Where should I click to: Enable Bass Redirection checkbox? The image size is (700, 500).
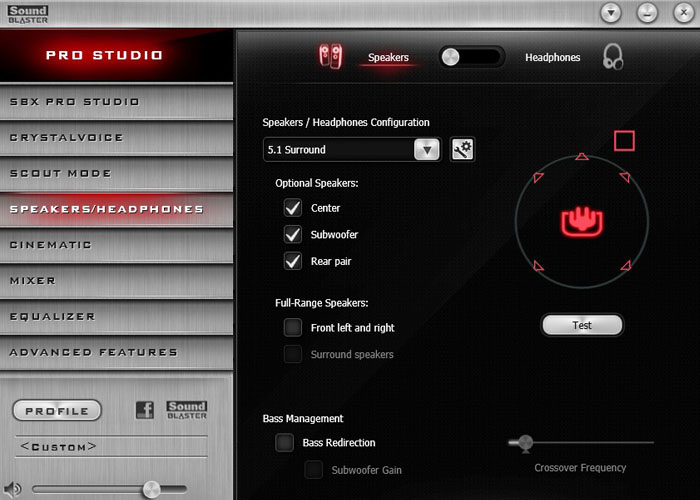(x=284, y=442)
